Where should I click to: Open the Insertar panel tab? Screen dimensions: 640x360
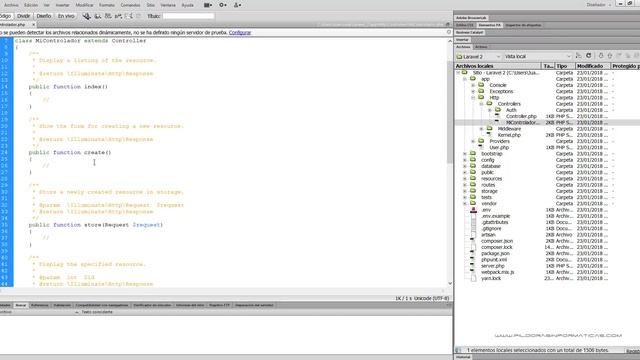[462, 40]
